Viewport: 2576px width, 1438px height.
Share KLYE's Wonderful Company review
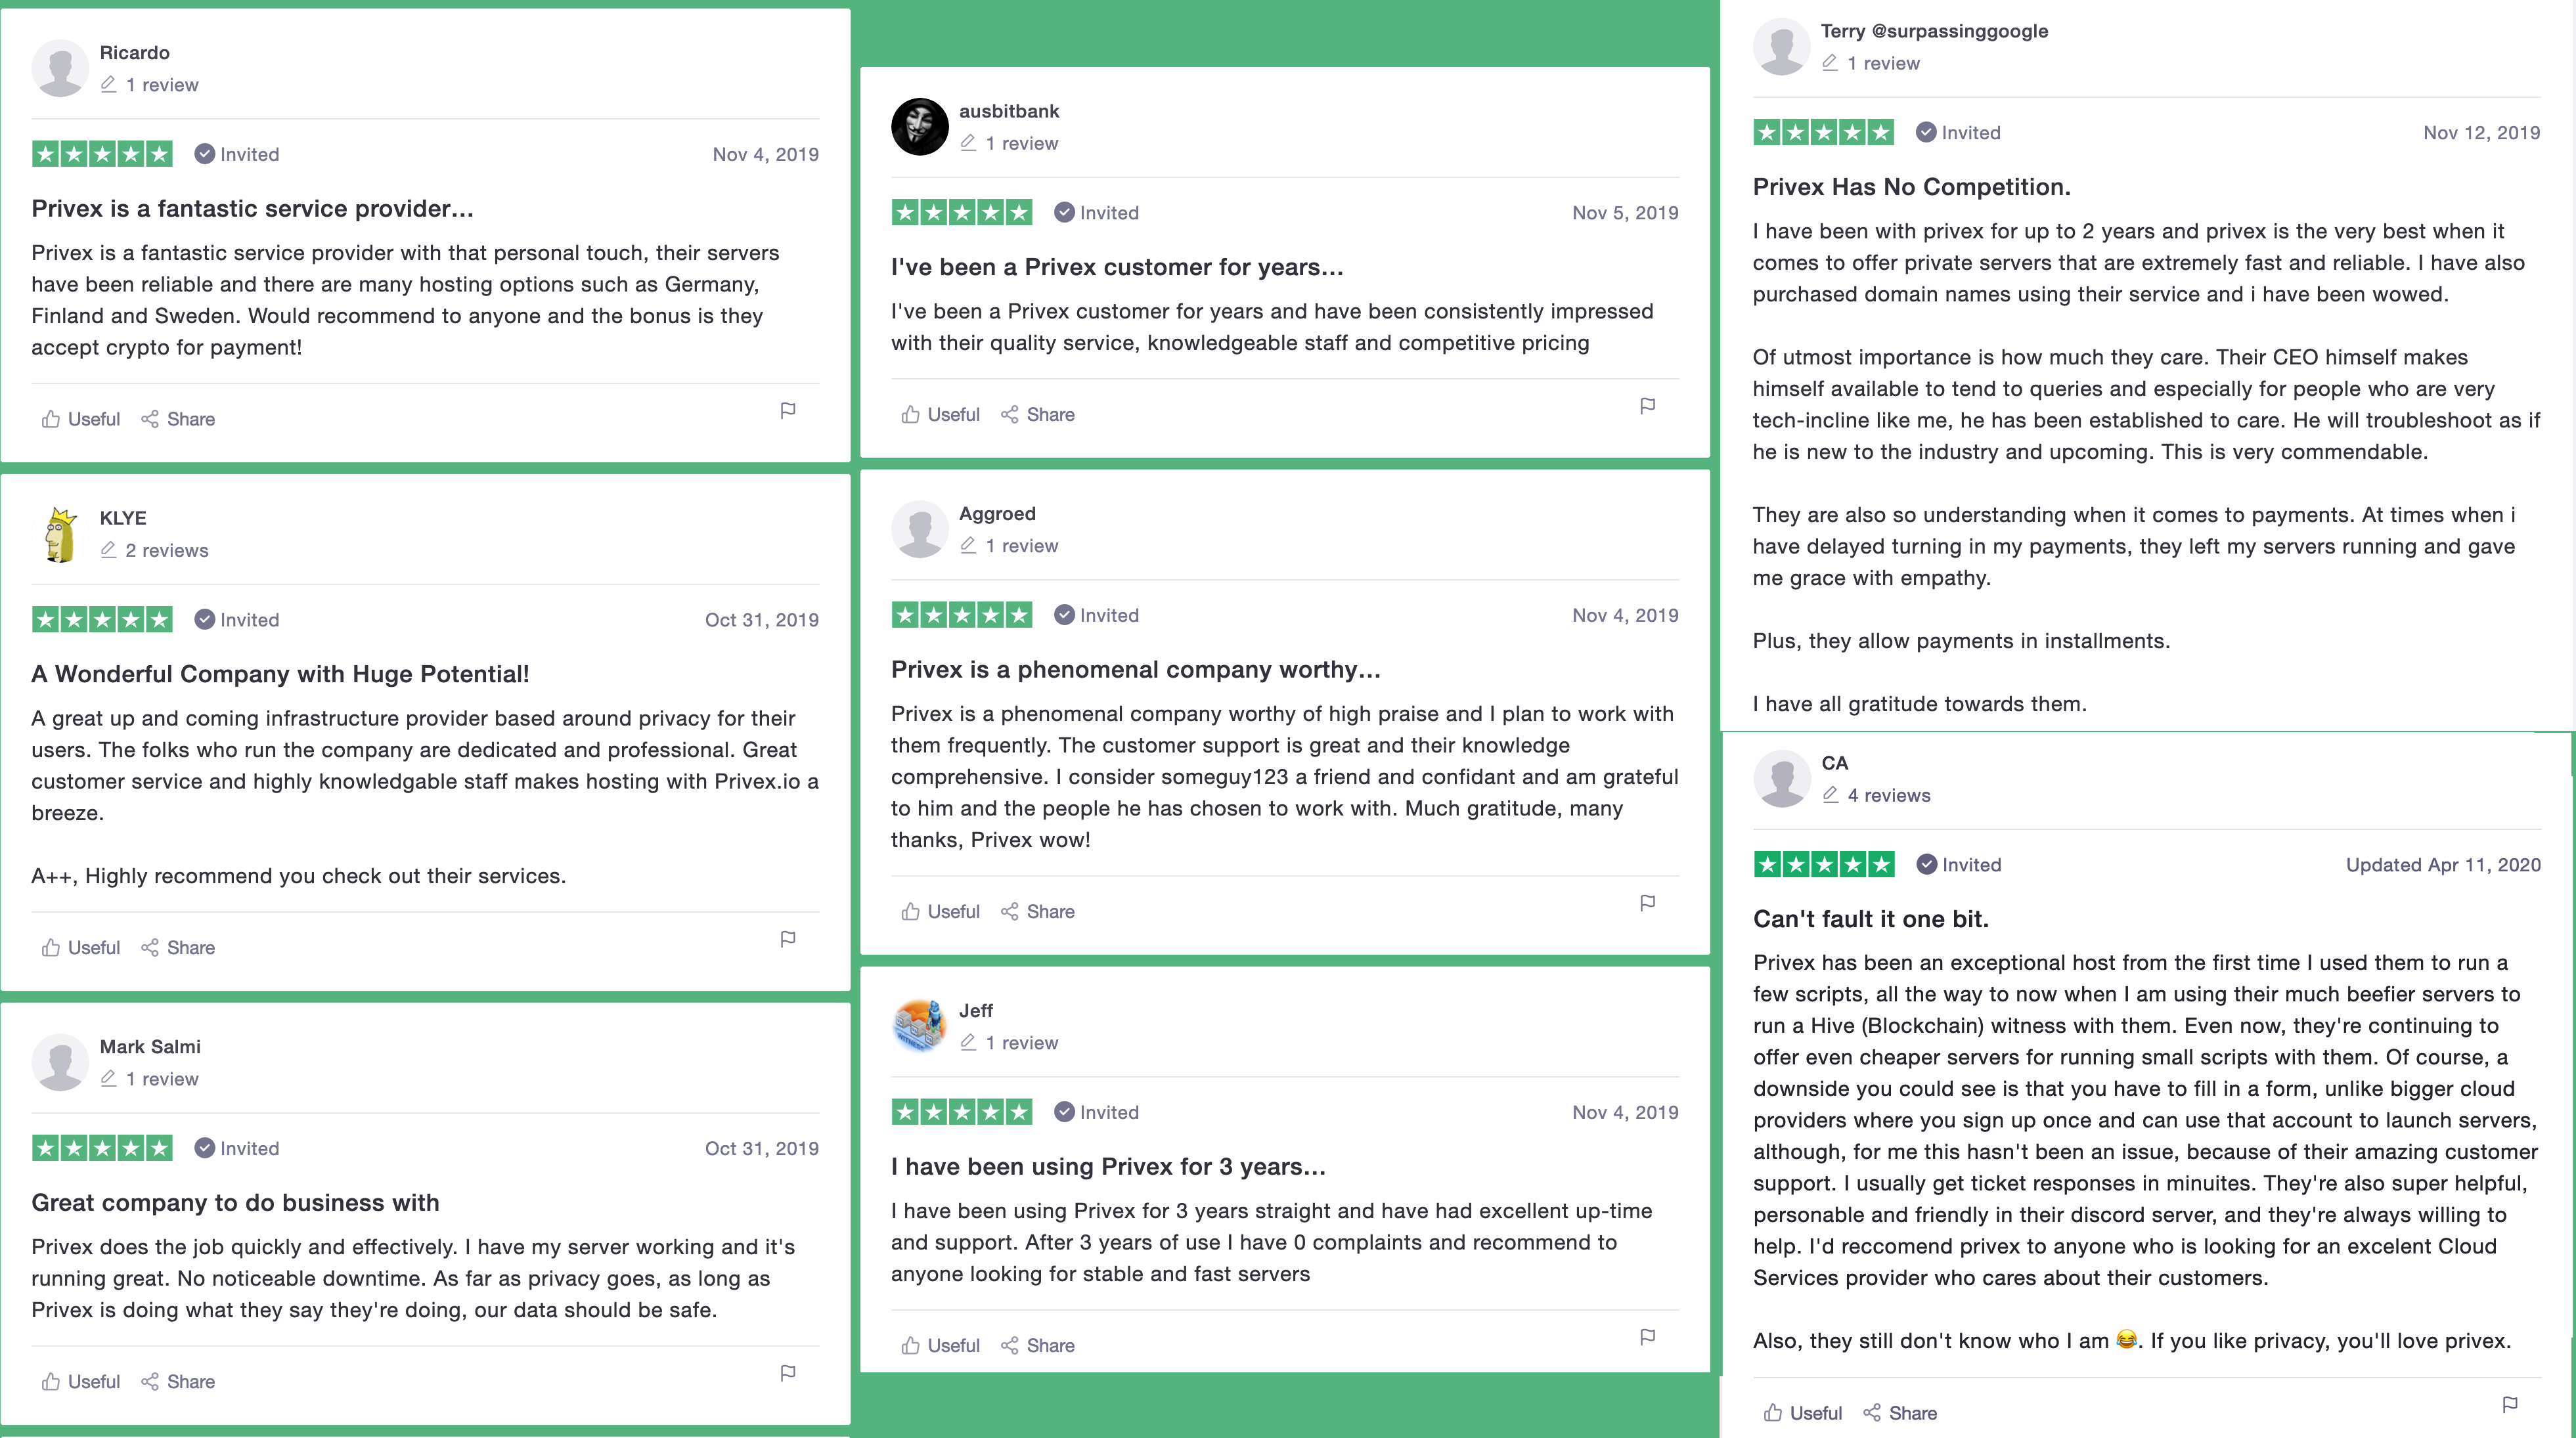[178, 948]
